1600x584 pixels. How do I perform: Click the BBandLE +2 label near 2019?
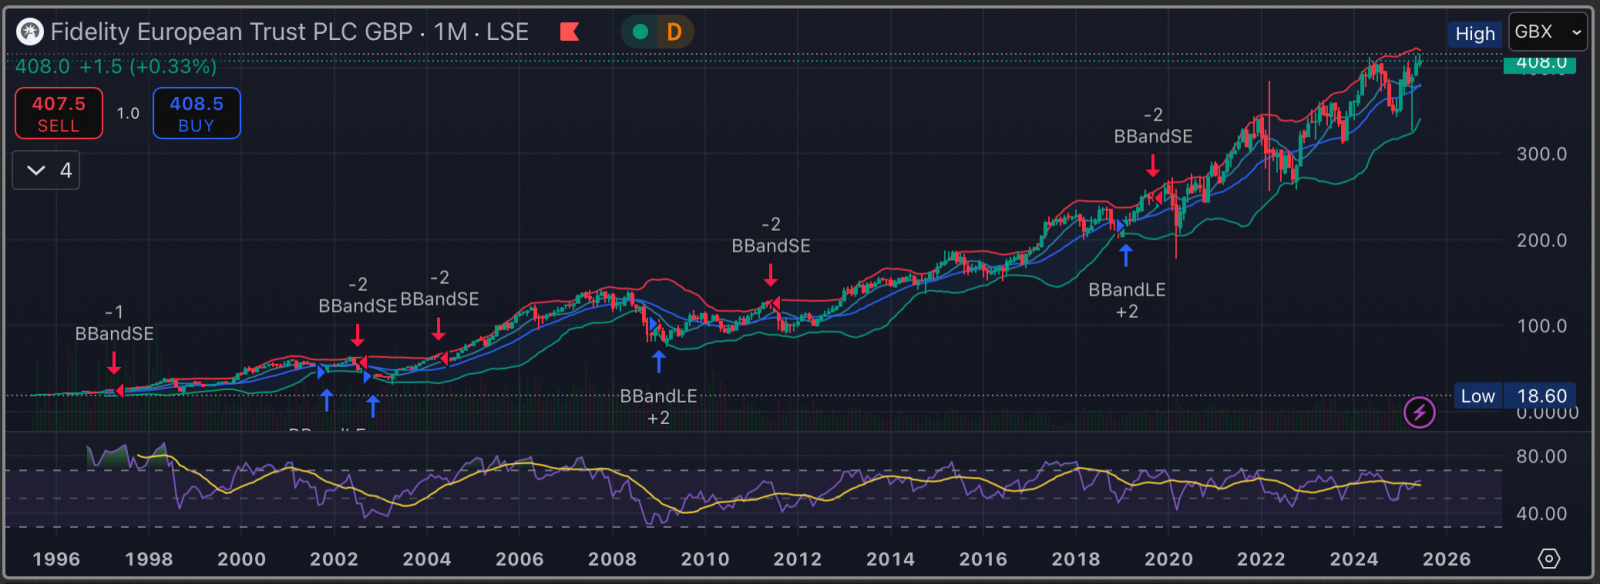click(x=1127, y=300)
